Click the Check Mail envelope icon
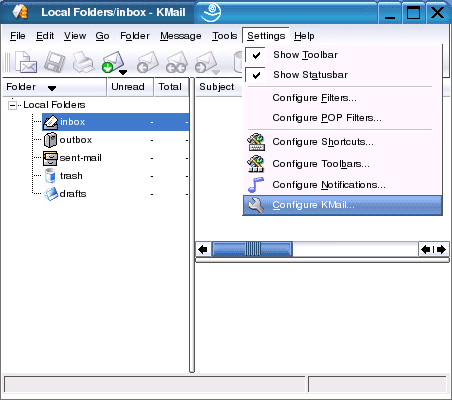 [x=113, y=61]
